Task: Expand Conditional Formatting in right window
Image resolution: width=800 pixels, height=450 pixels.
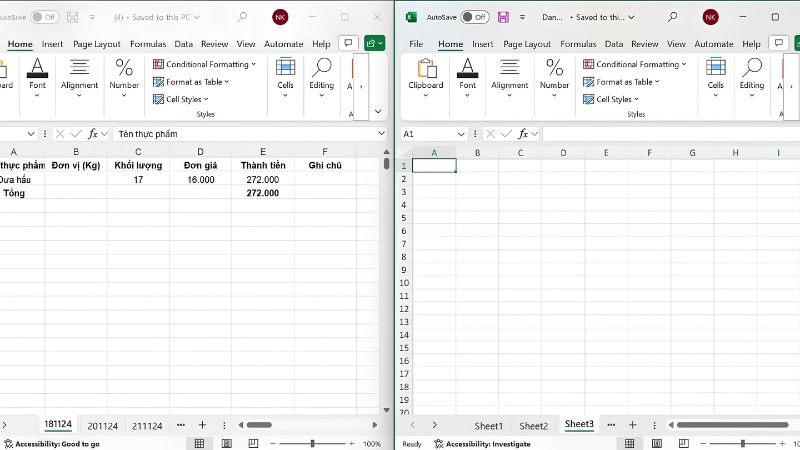Action: pos(635,64)
